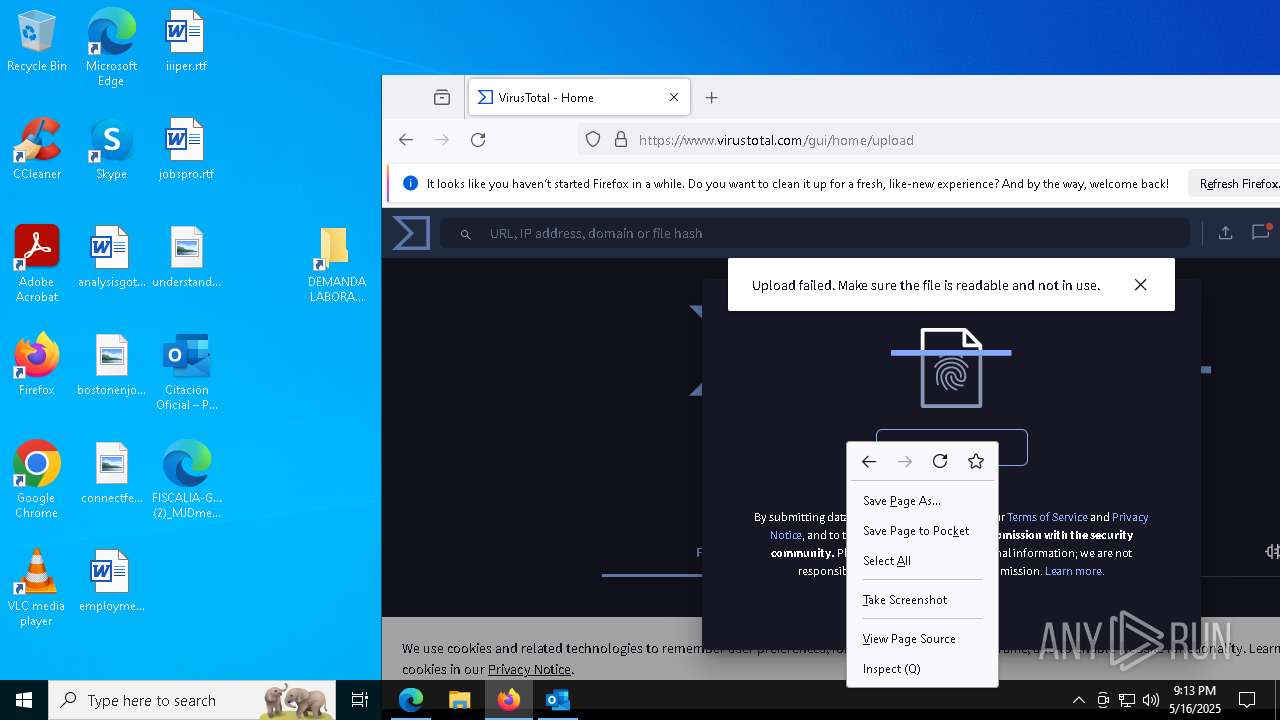
Task: Open the Citación Oficial Outlook message file
Action: click(186, 372)
